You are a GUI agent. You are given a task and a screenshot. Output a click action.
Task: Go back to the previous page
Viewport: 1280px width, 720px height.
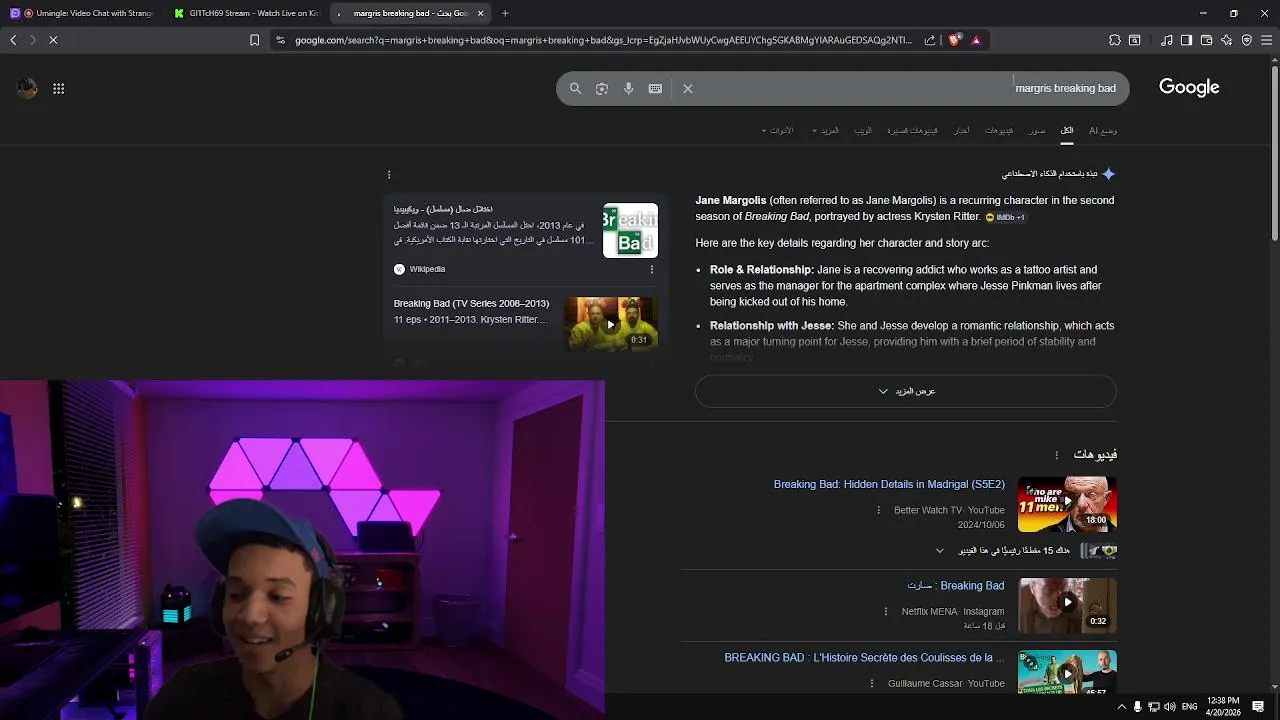click(13, 40)
